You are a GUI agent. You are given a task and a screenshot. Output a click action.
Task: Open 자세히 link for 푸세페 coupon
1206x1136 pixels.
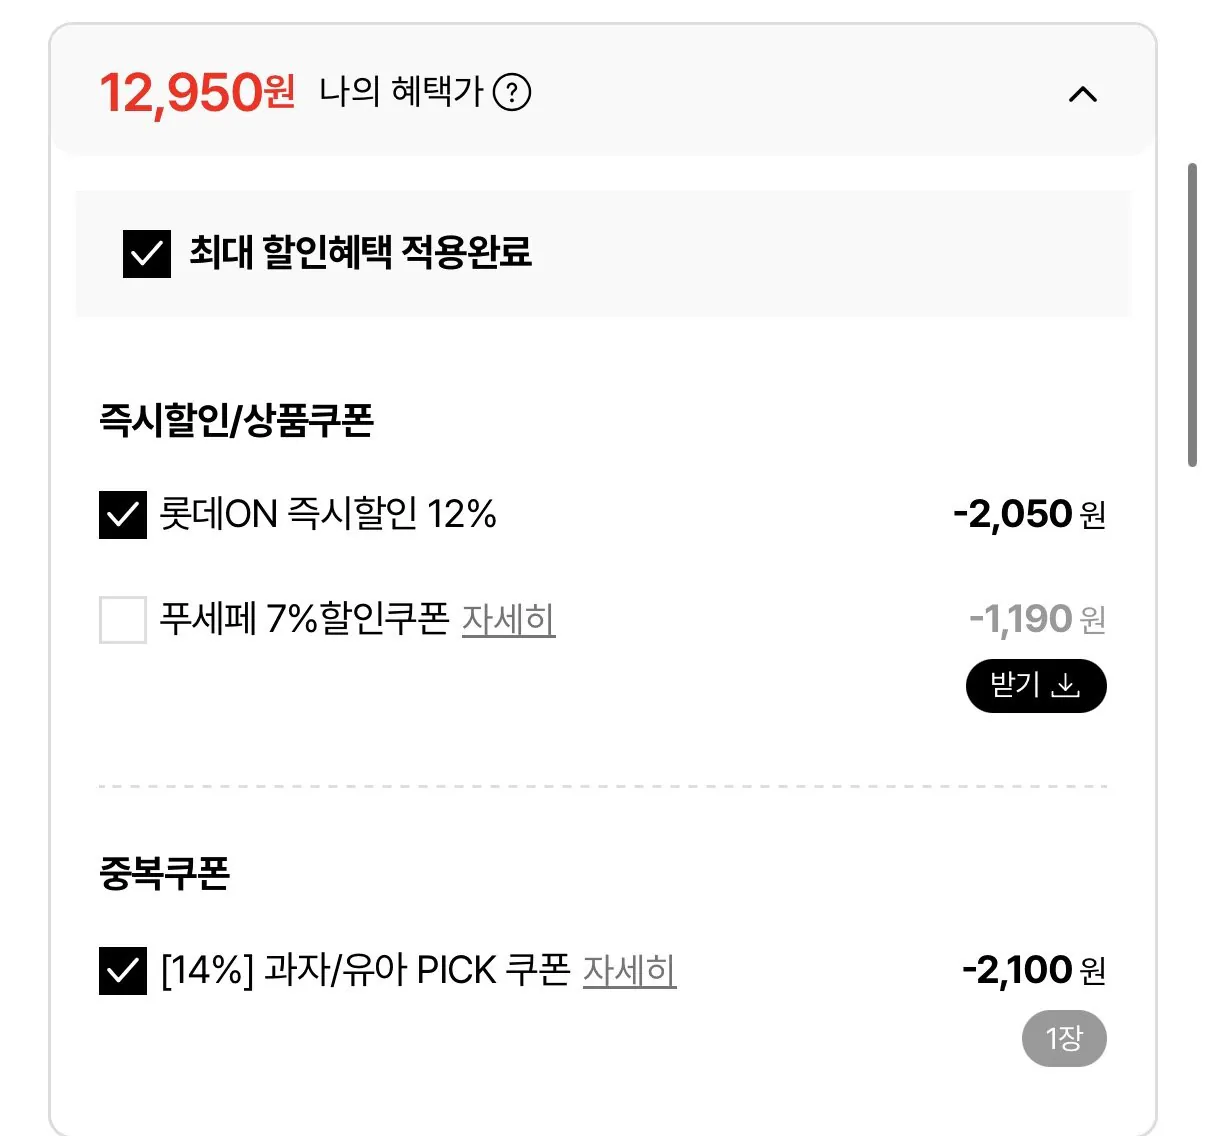508,620
